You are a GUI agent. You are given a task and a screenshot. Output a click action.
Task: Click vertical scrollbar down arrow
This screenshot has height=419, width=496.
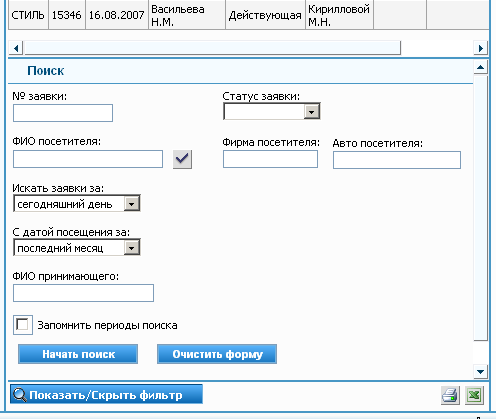point(480,372)
